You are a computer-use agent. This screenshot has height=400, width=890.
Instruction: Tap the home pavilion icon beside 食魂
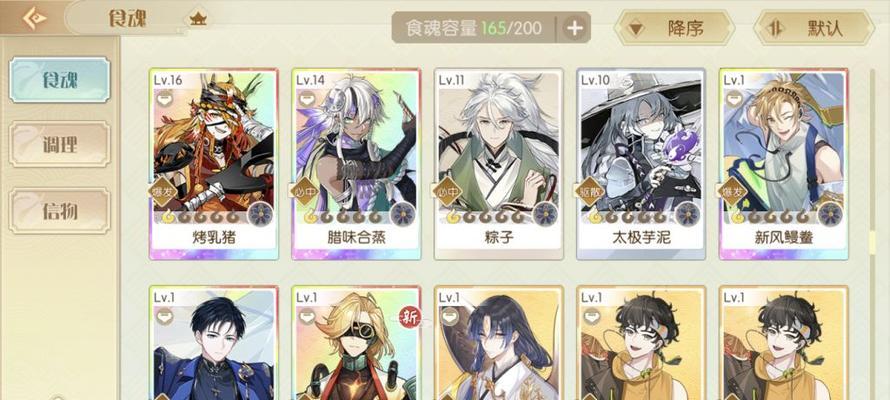[x=198, y=19]
